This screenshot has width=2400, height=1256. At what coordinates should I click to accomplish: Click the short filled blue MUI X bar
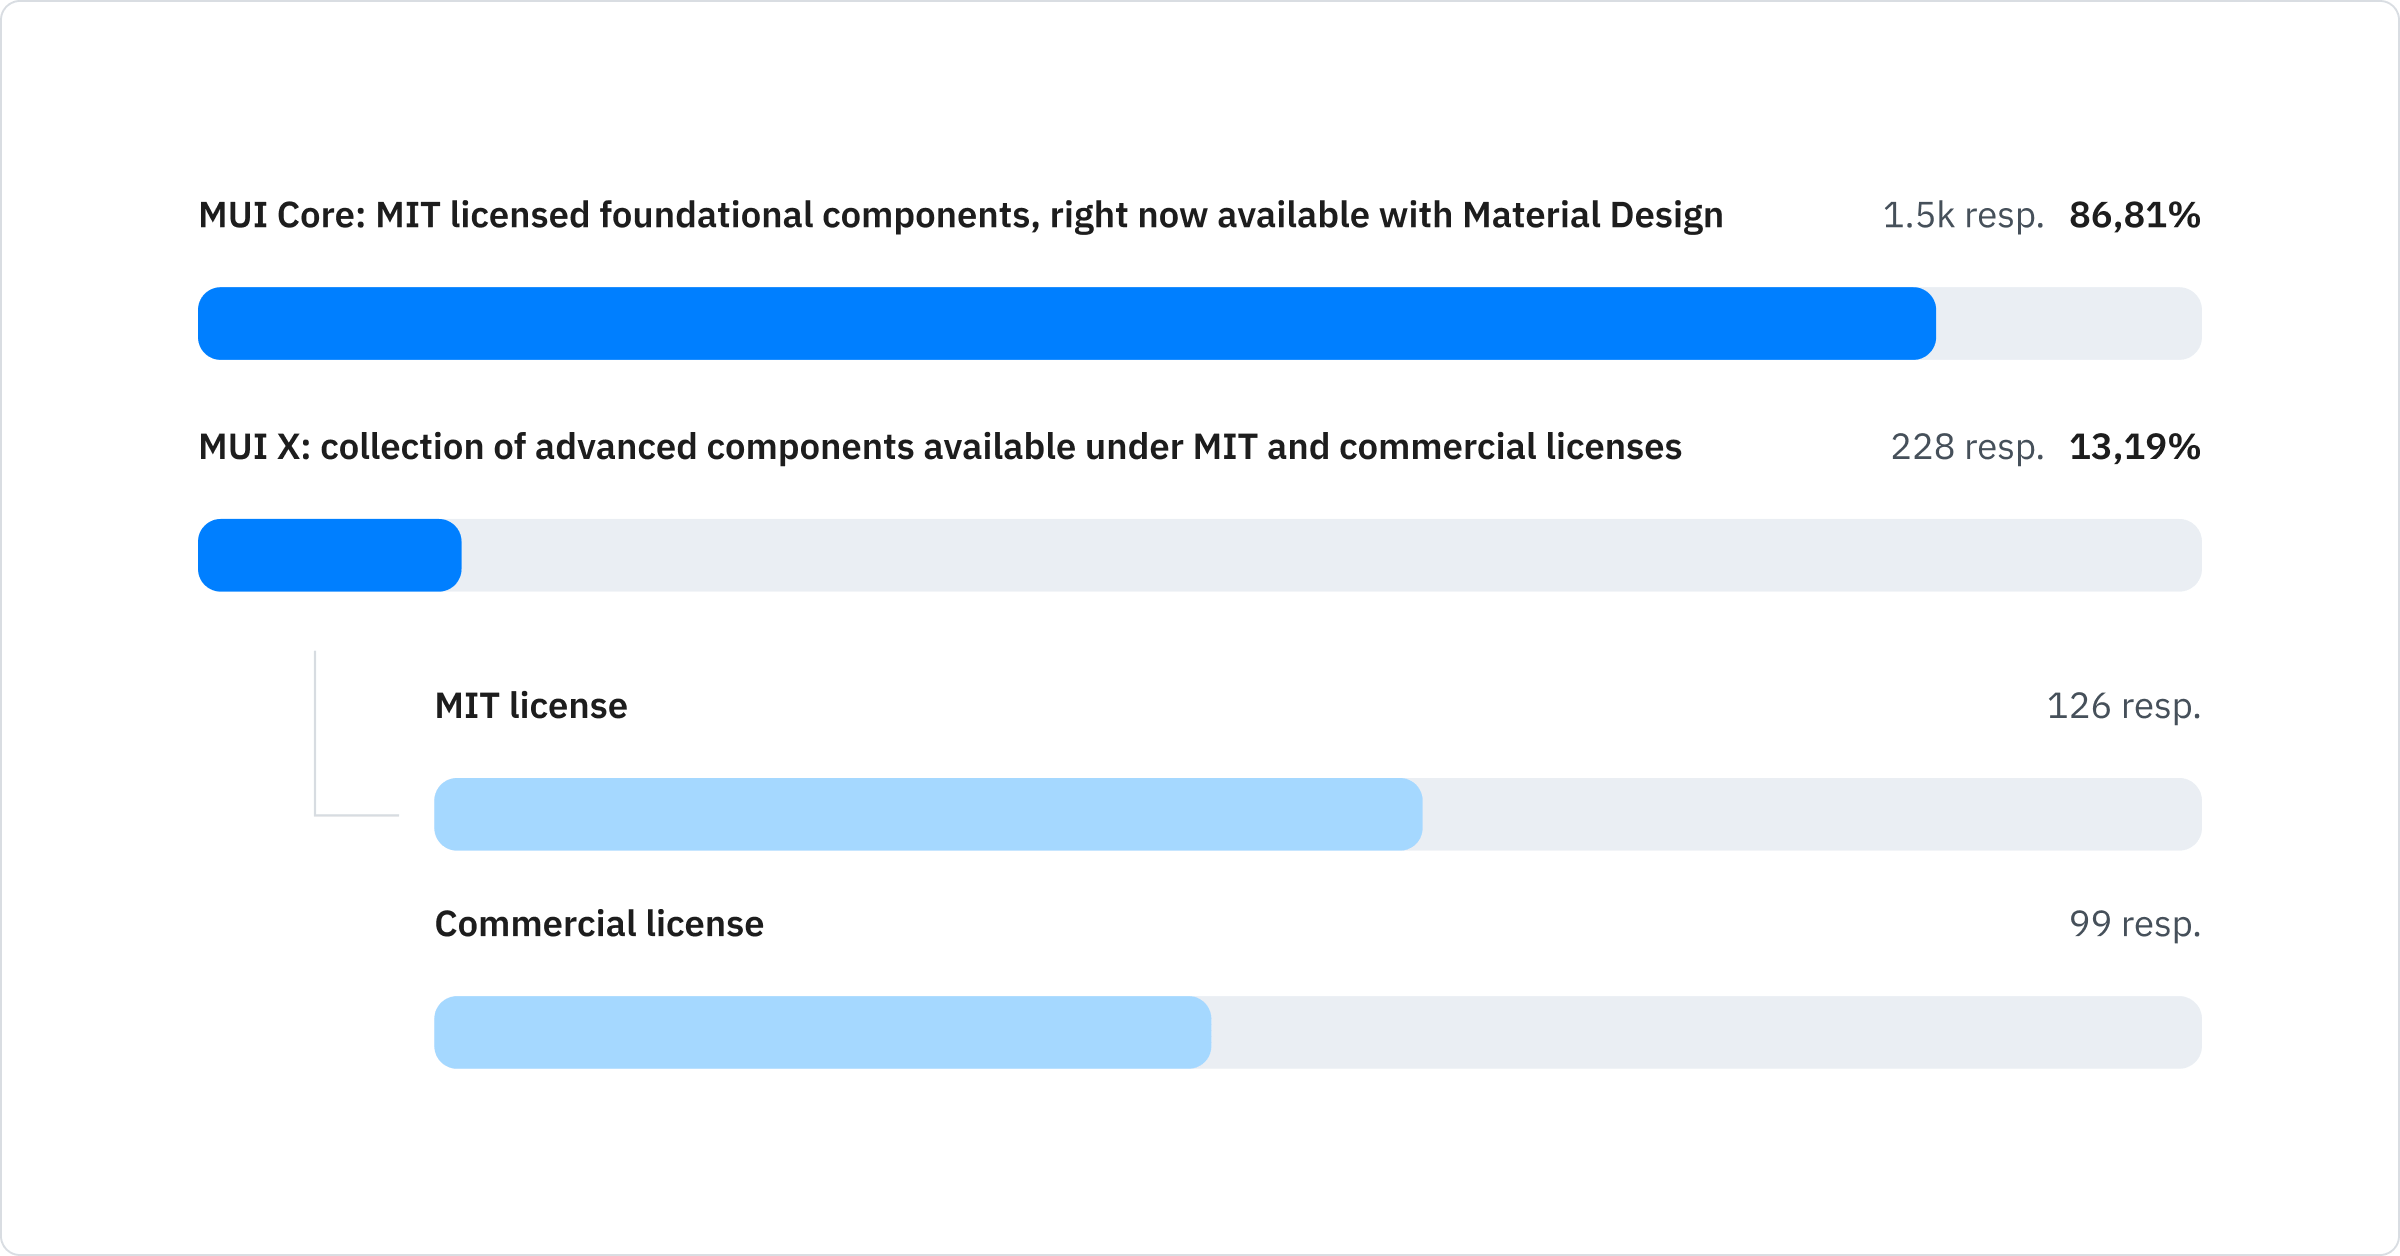[329, 555]
